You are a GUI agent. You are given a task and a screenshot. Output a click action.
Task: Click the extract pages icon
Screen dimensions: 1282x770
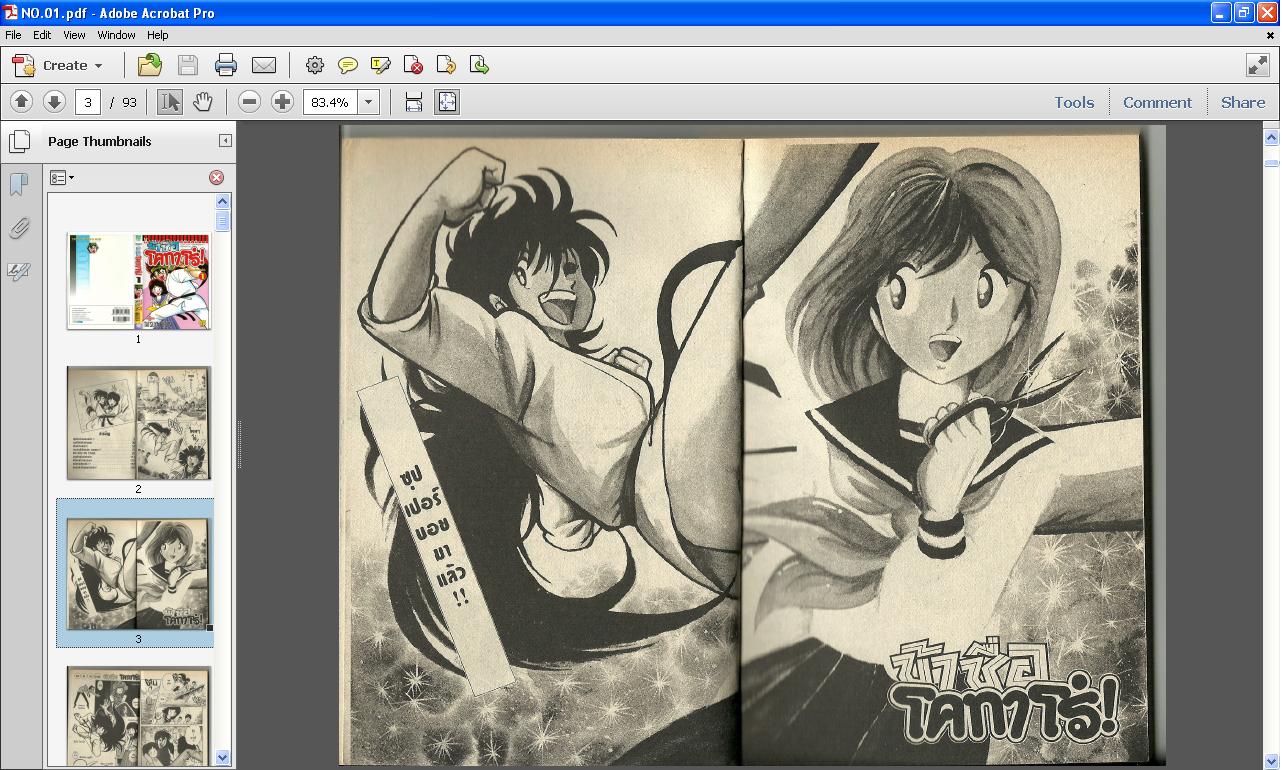479,65
